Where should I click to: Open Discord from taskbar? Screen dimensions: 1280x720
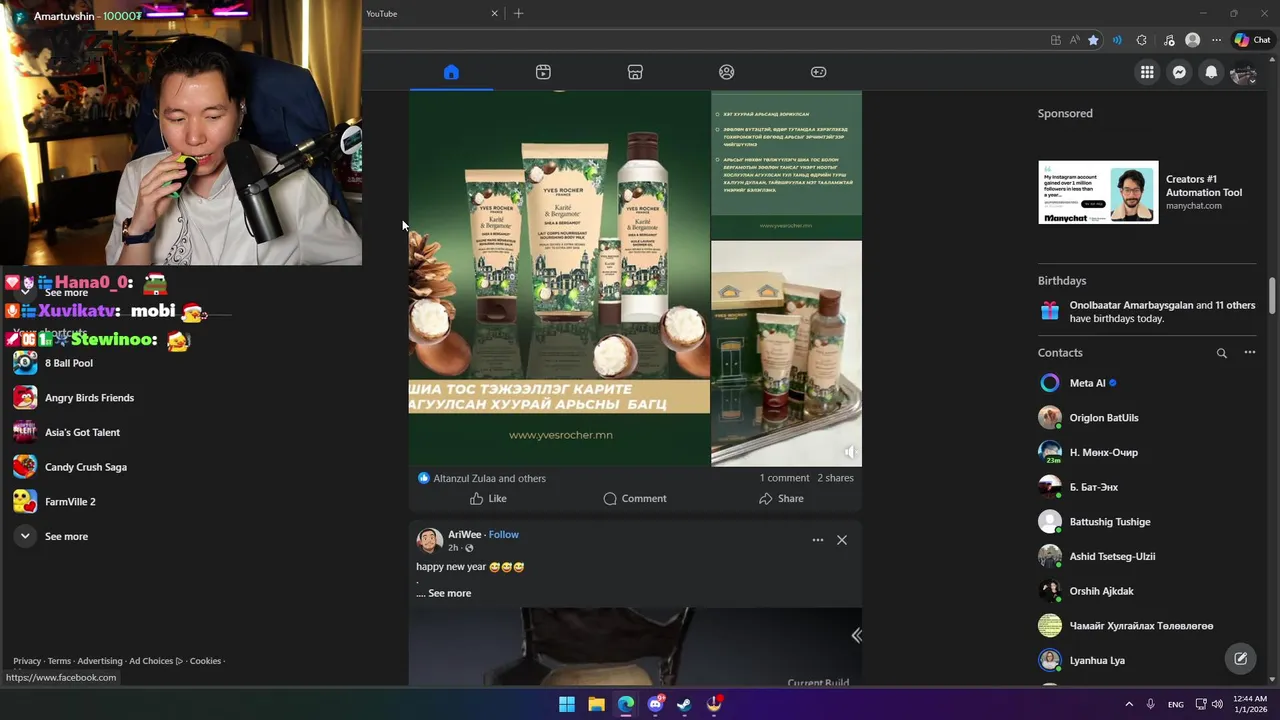(655, 704)
